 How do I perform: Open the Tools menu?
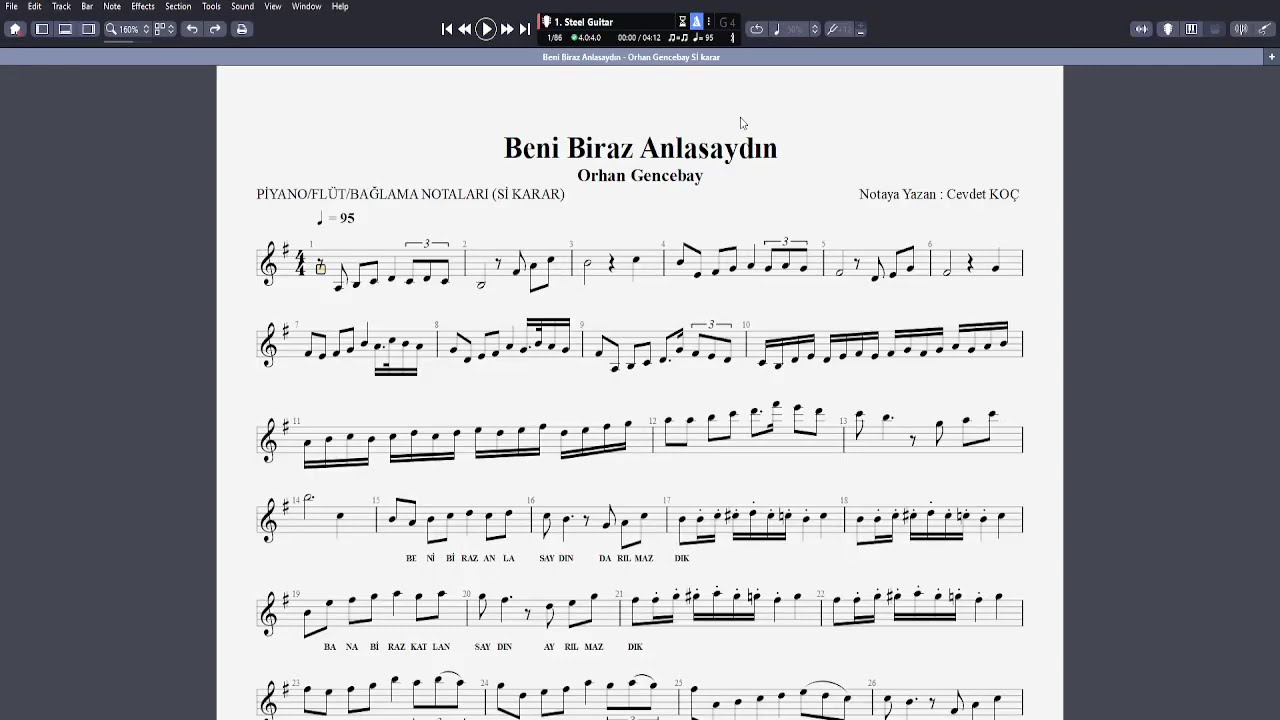coord(211,6)
